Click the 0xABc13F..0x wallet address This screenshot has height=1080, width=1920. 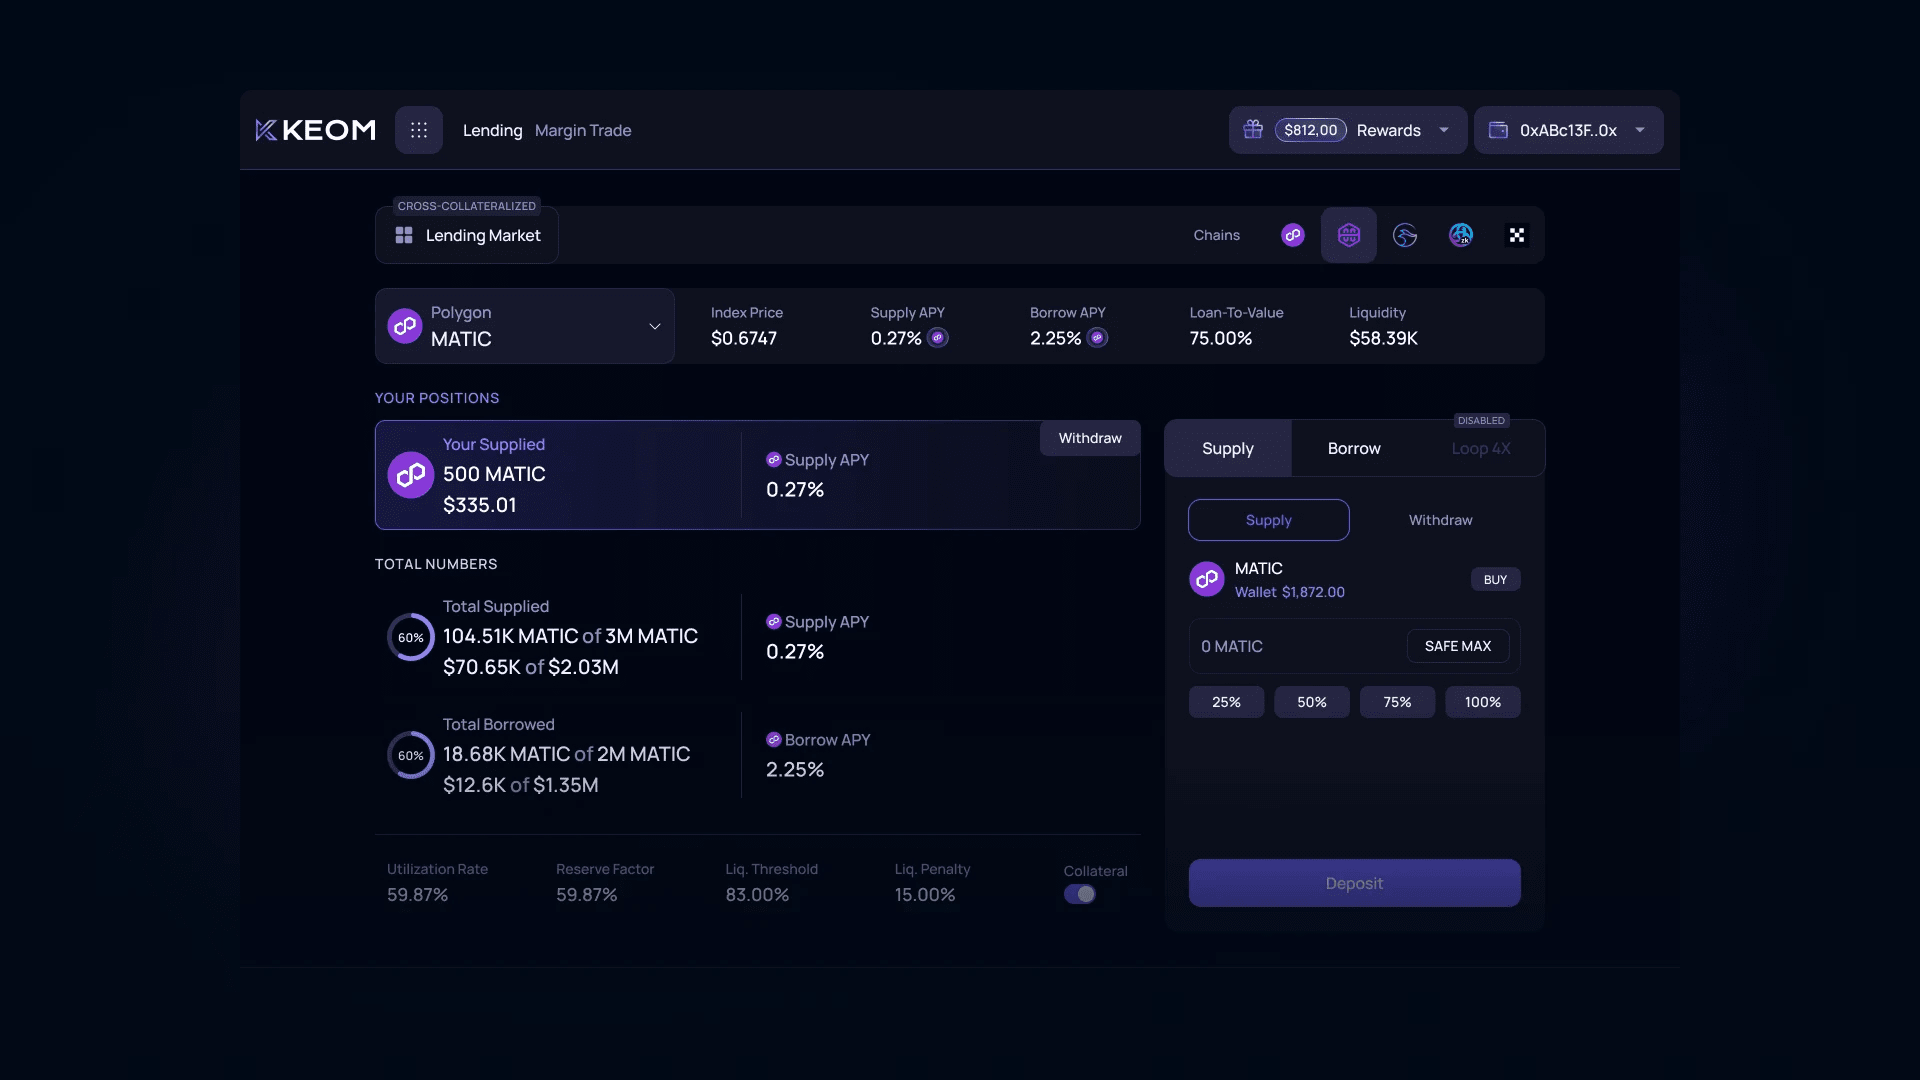[1568, 130]
